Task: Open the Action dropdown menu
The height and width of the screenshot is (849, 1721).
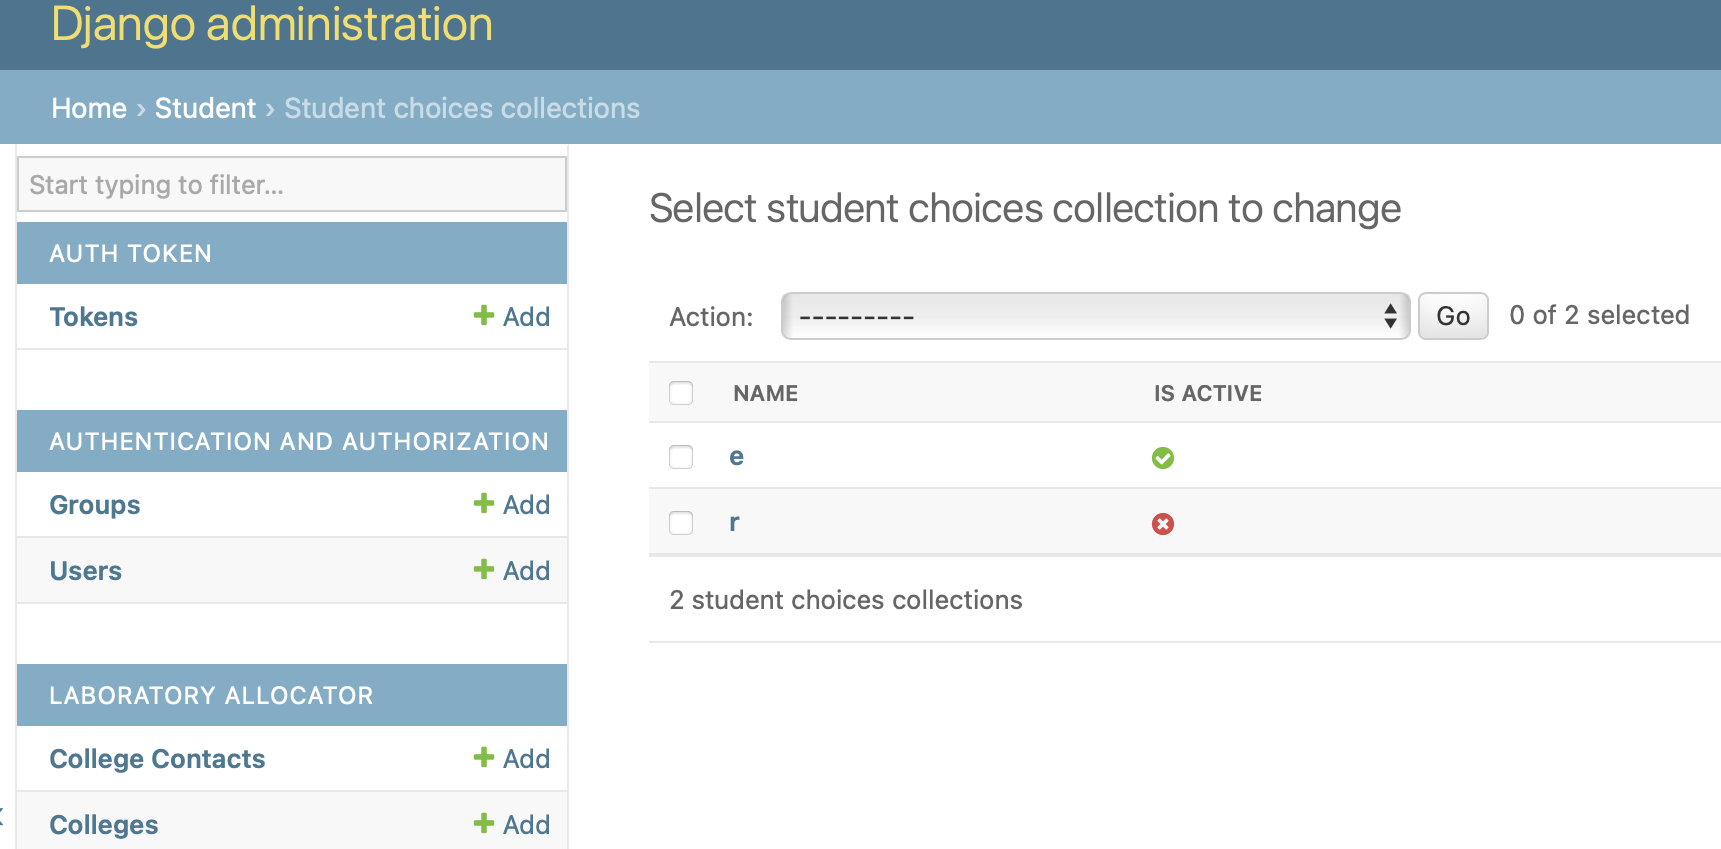Action: click(1095, 316)
